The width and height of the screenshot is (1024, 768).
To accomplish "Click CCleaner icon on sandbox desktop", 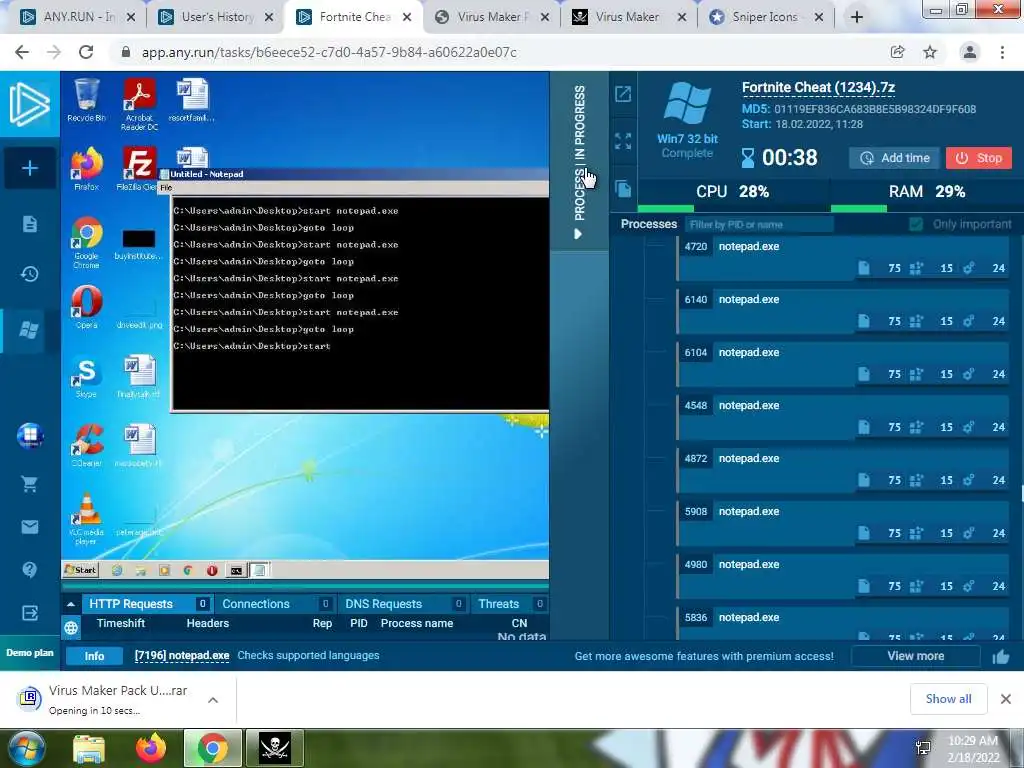I will click(86, 445).
